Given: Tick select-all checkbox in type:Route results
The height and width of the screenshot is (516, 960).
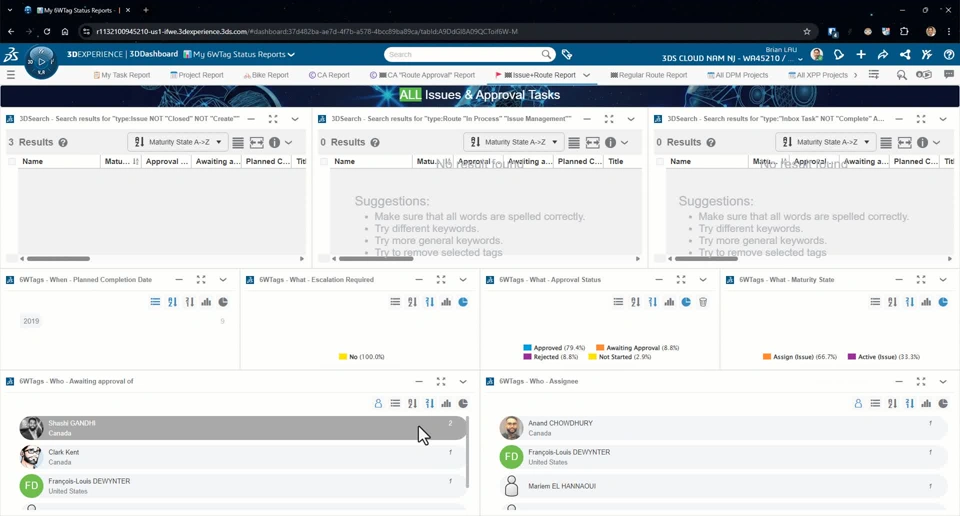Looking at the screenshot, I should [x=324, y=162].
